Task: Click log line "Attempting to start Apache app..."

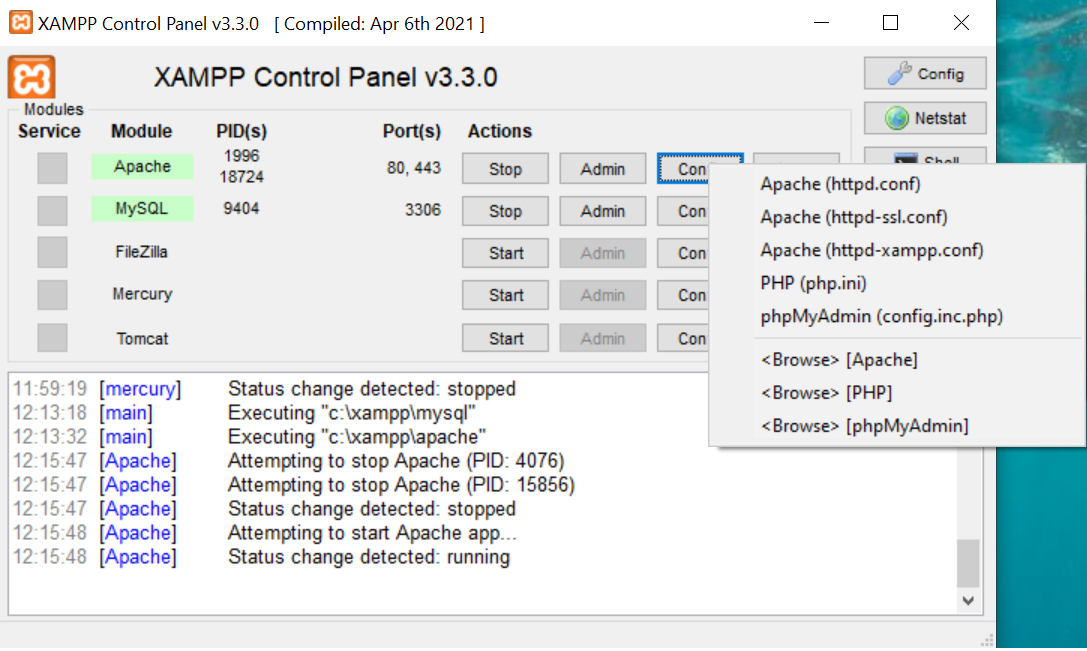Action: click(372, 533)
